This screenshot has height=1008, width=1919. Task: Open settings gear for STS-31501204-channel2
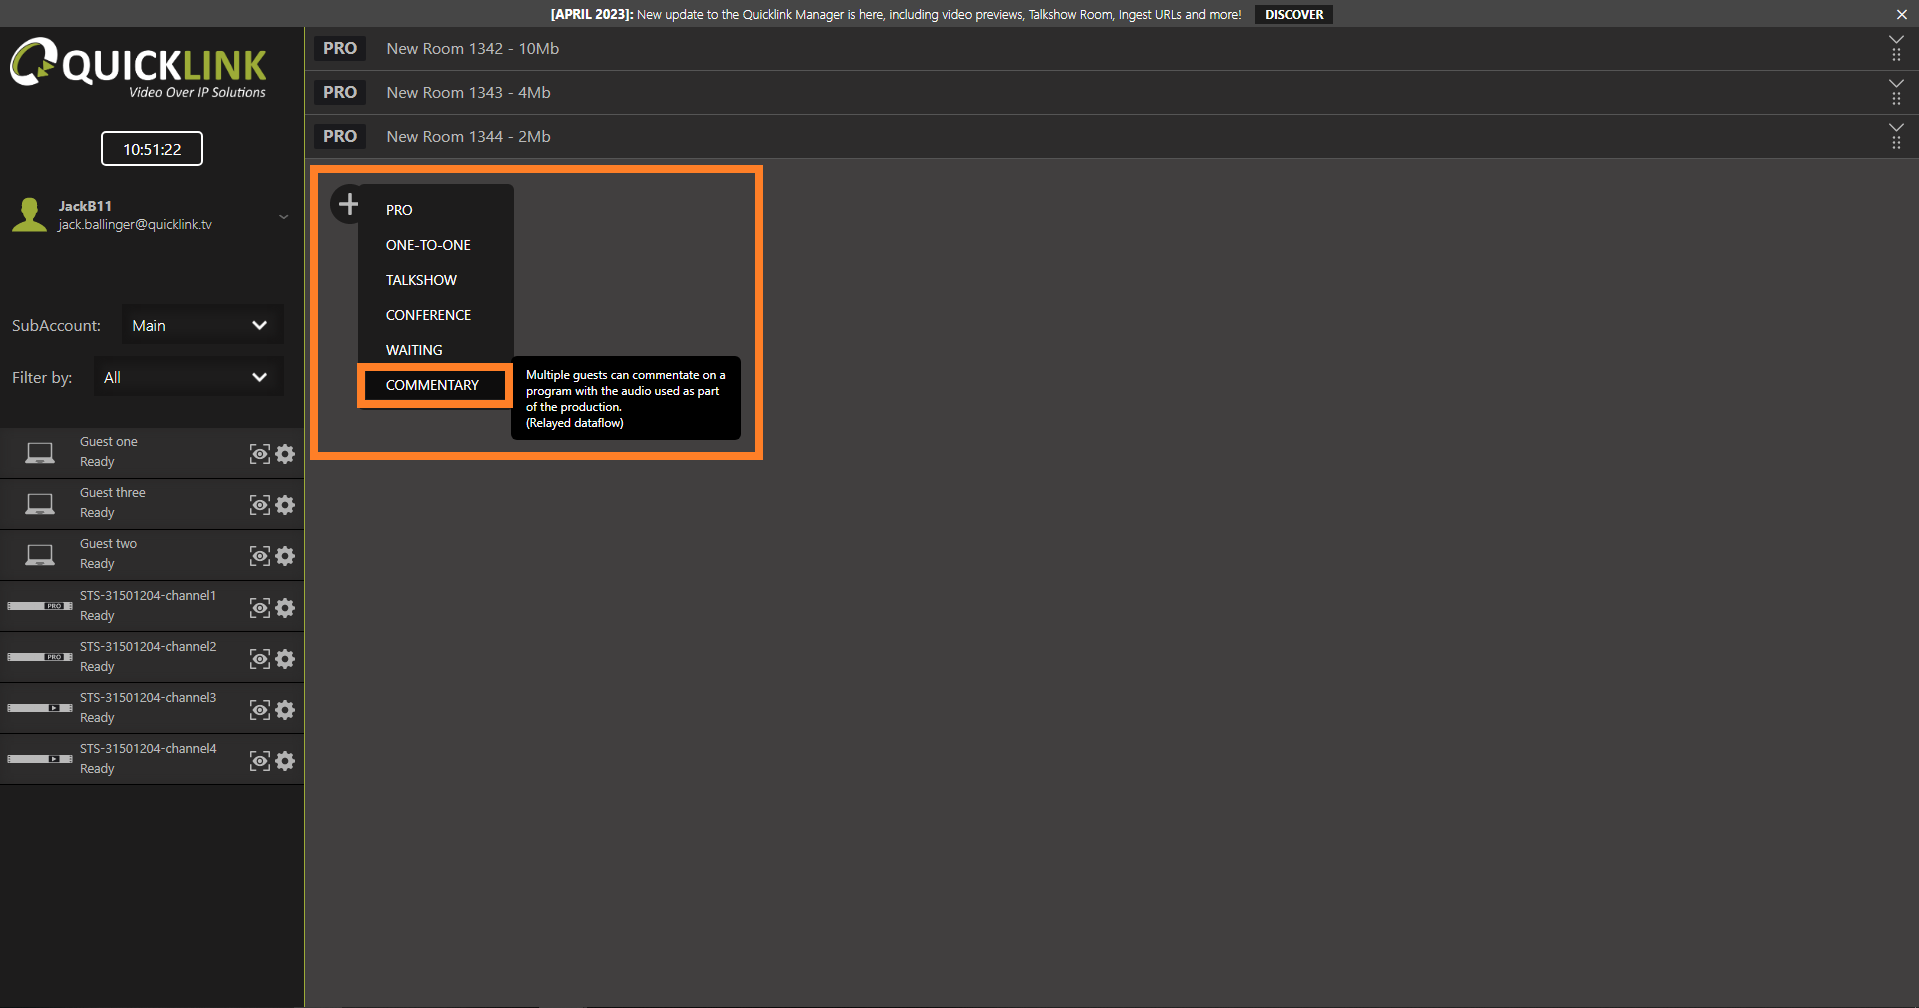pyautogui.click(x=285, y=659)
